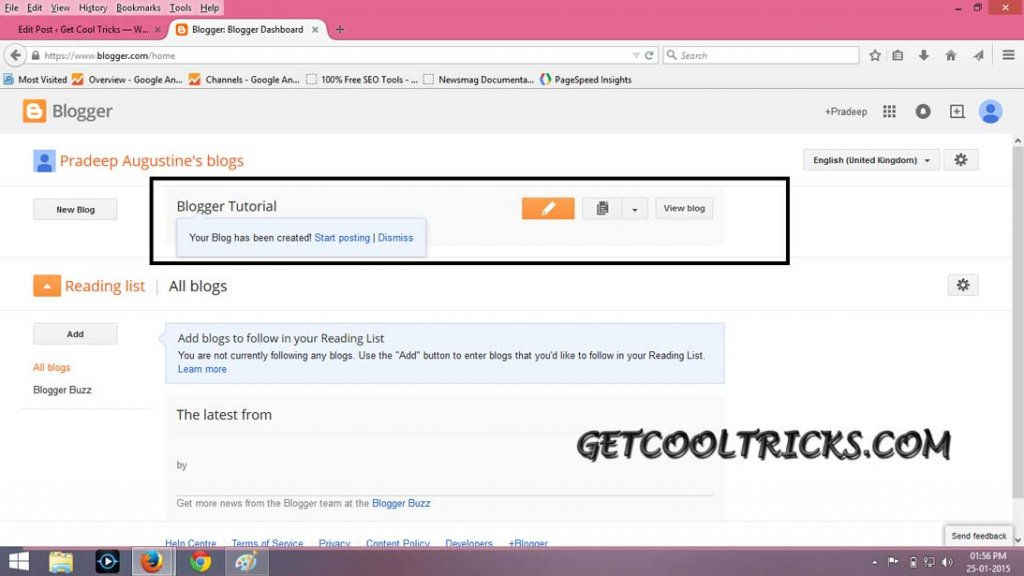
Task: Launch Chrome from the taskbar
Action: [x=200, y=562]
